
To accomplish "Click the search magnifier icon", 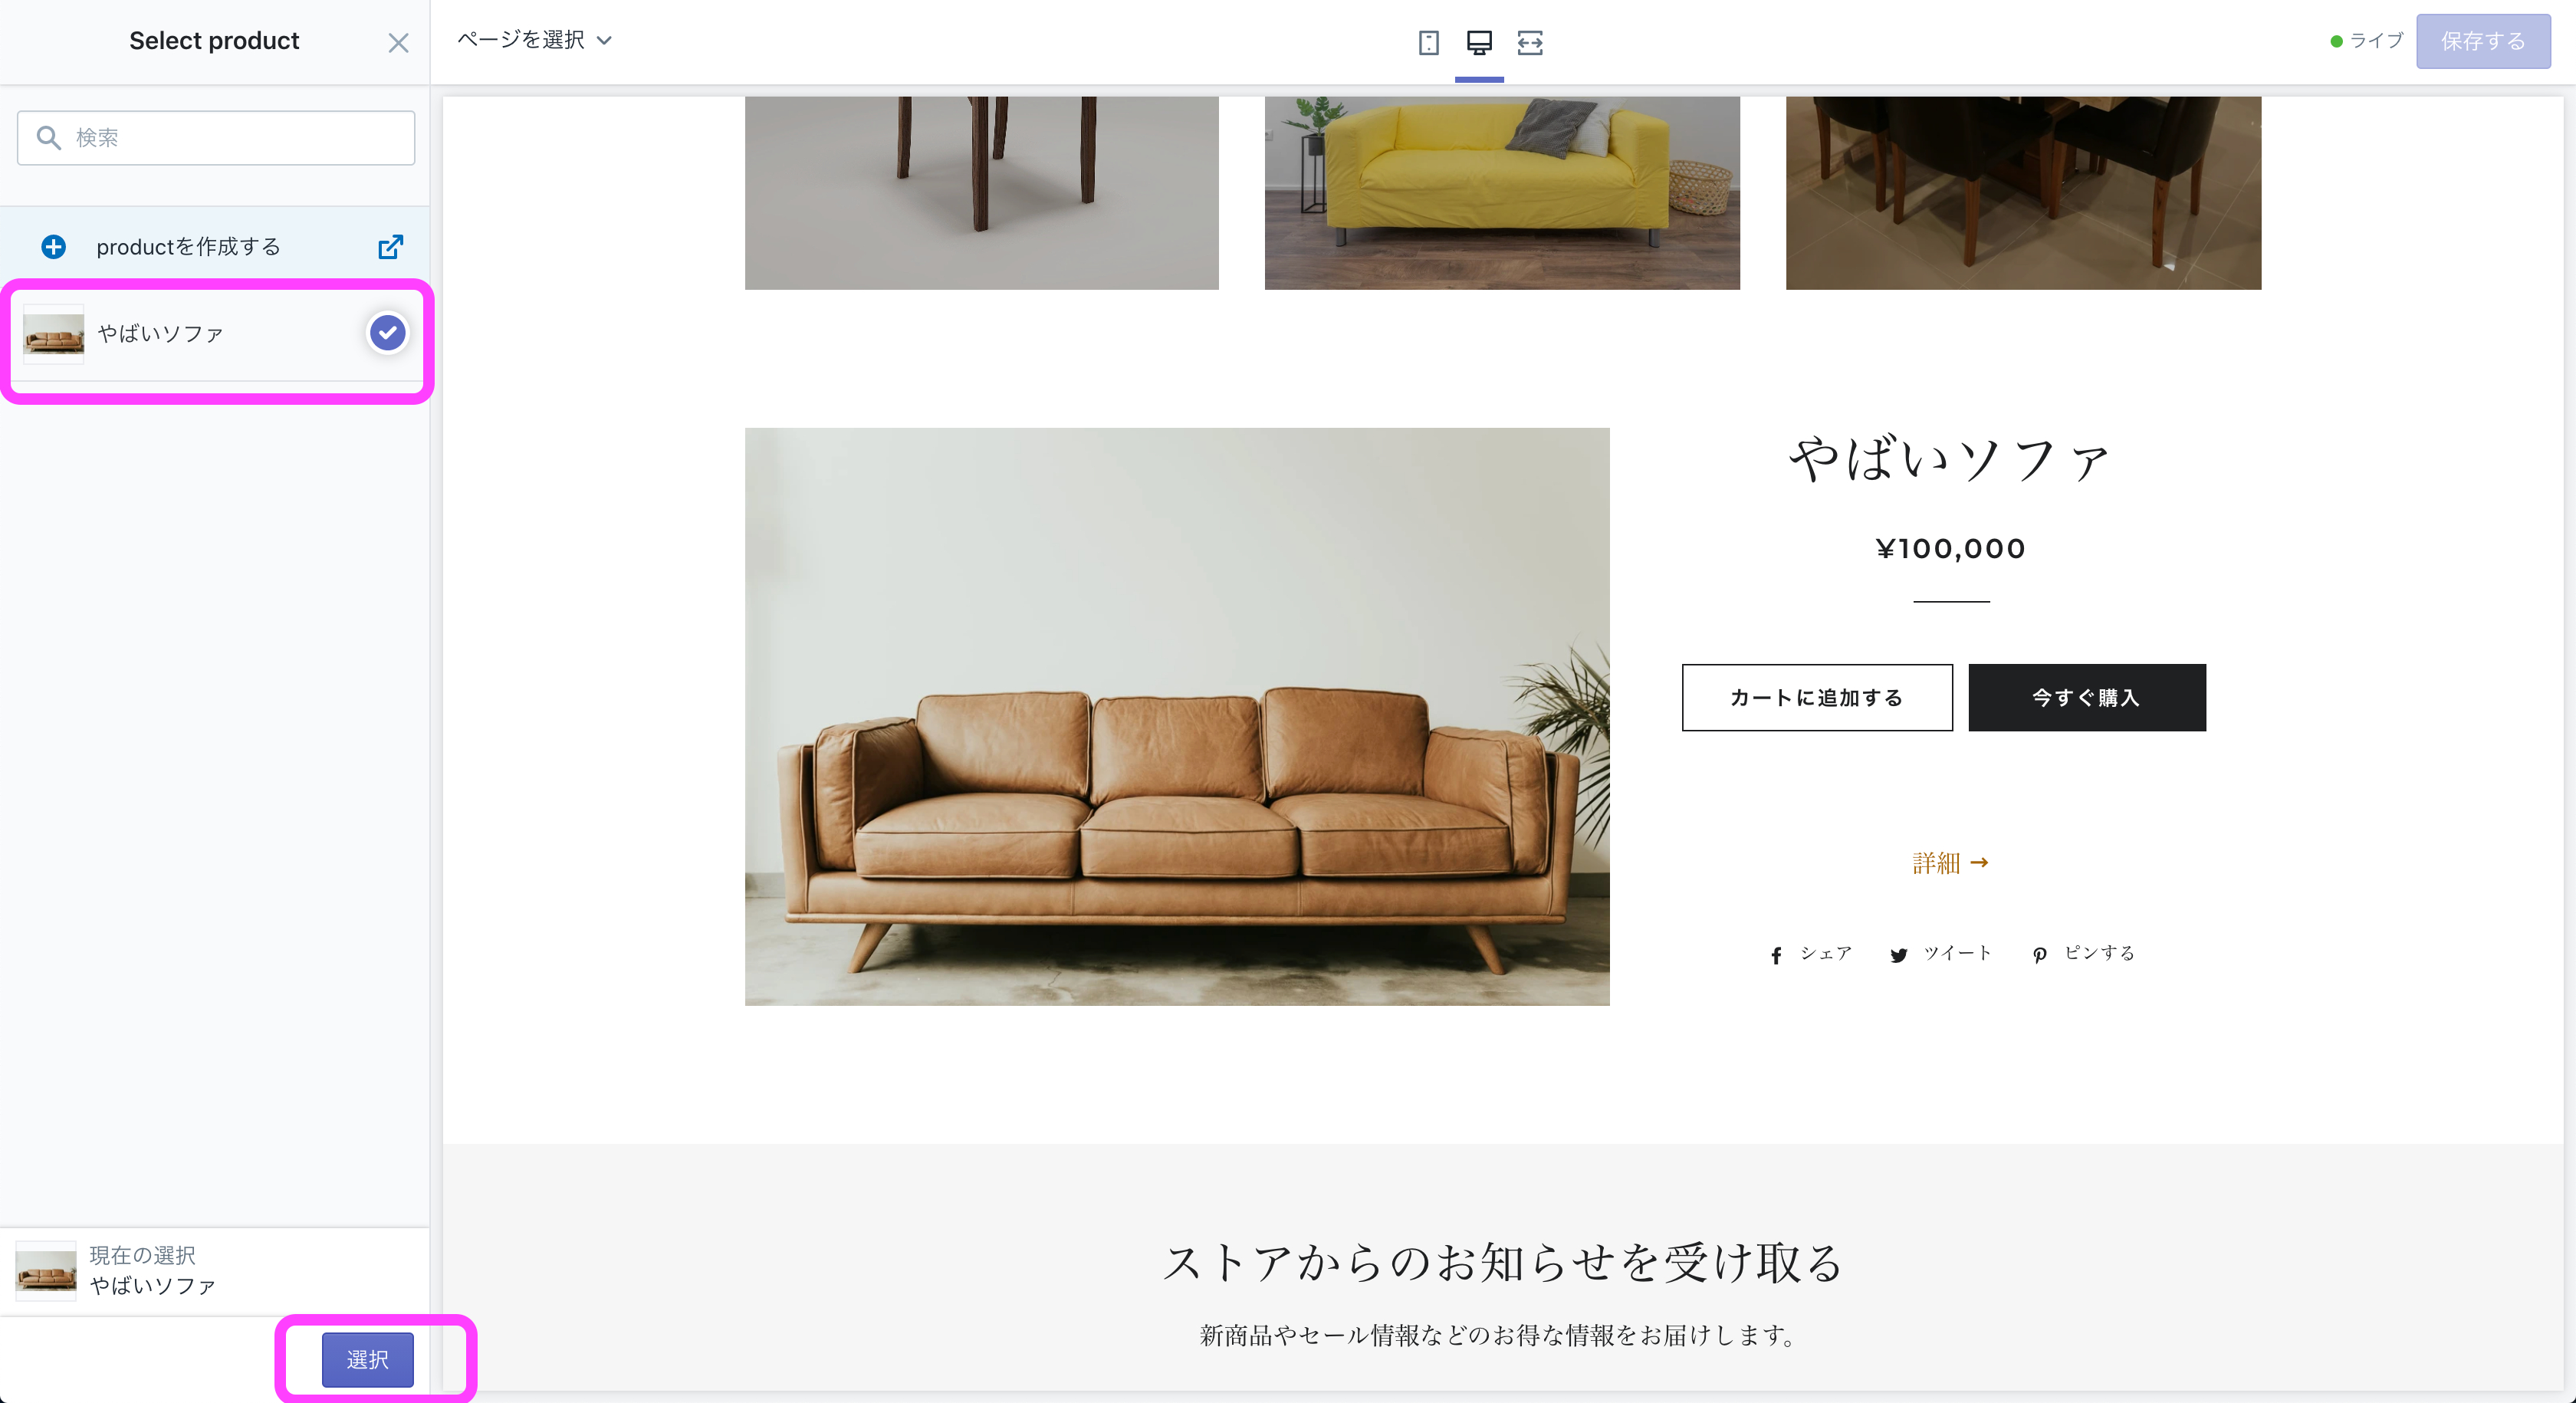I will [50, 137].
